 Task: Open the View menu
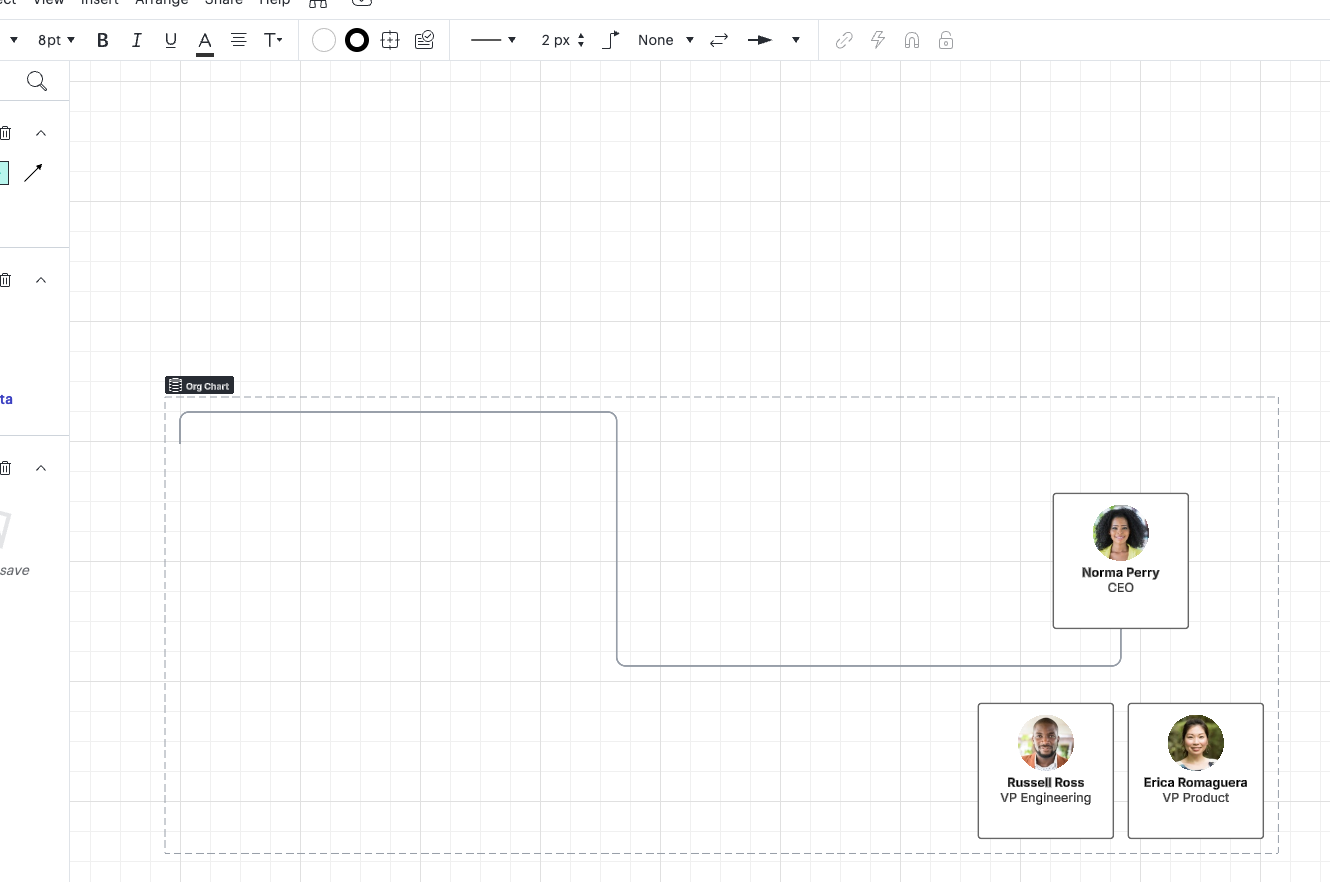[x=48, y=3]
